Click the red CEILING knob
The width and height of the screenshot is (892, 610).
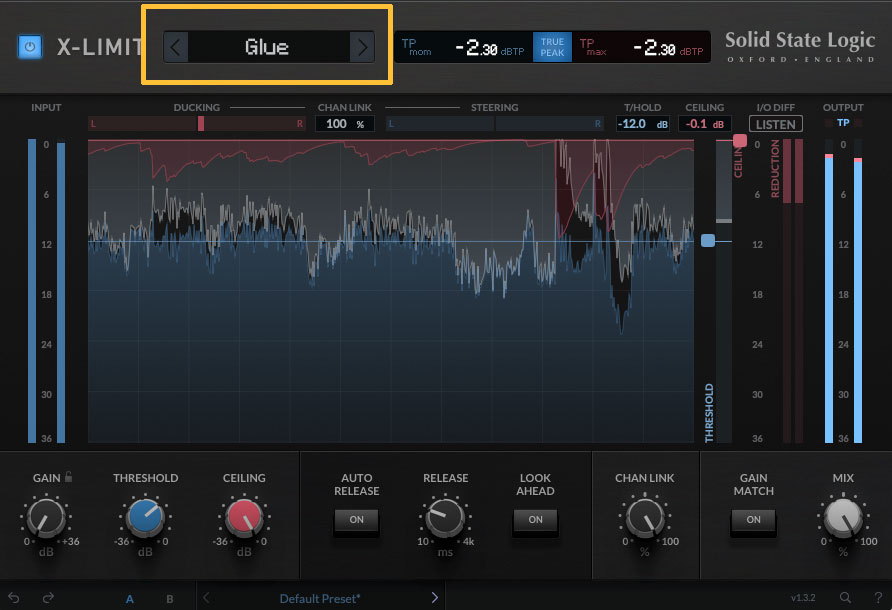pos(244,517)
